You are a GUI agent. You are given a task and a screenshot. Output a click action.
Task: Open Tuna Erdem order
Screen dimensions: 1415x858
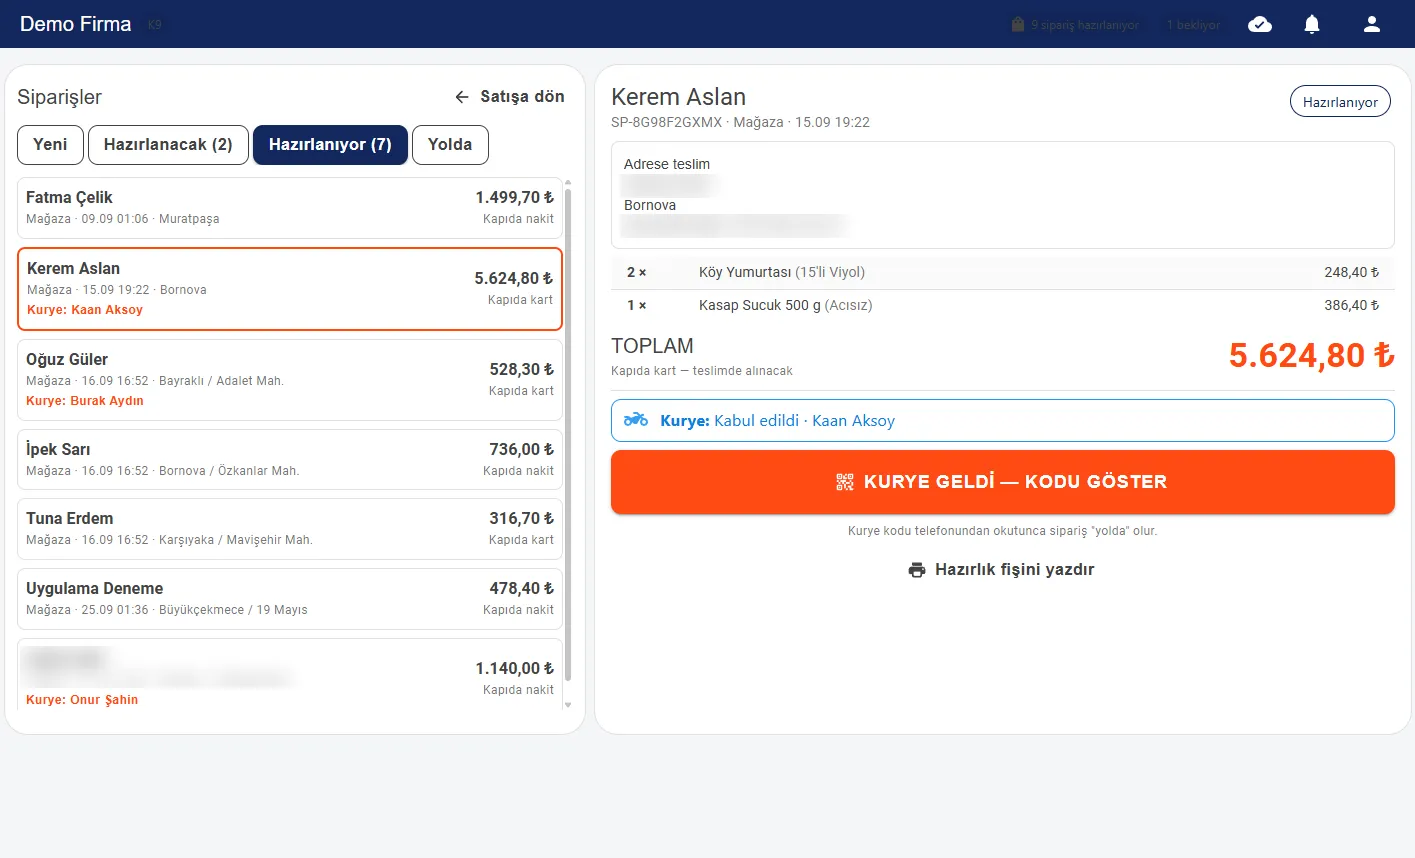(290, 529)
